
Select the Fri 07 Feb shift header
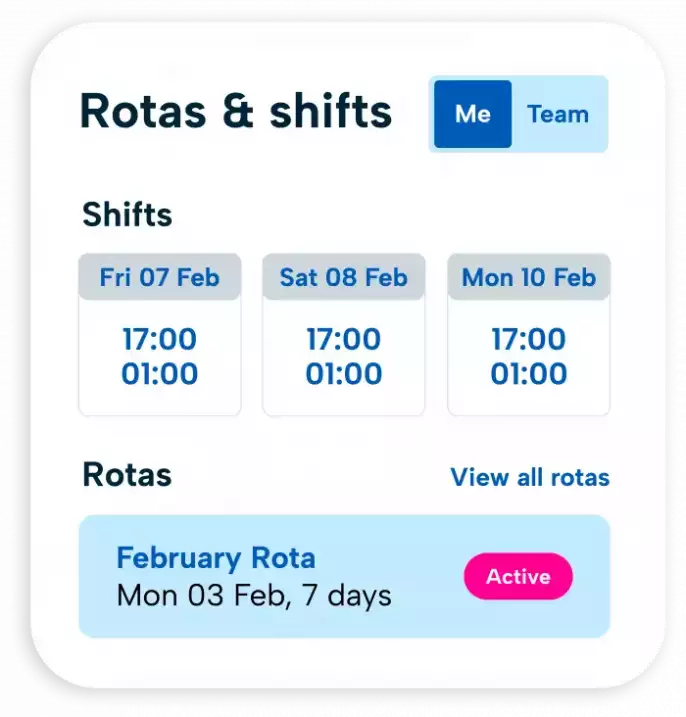click(x=160, y=277)
